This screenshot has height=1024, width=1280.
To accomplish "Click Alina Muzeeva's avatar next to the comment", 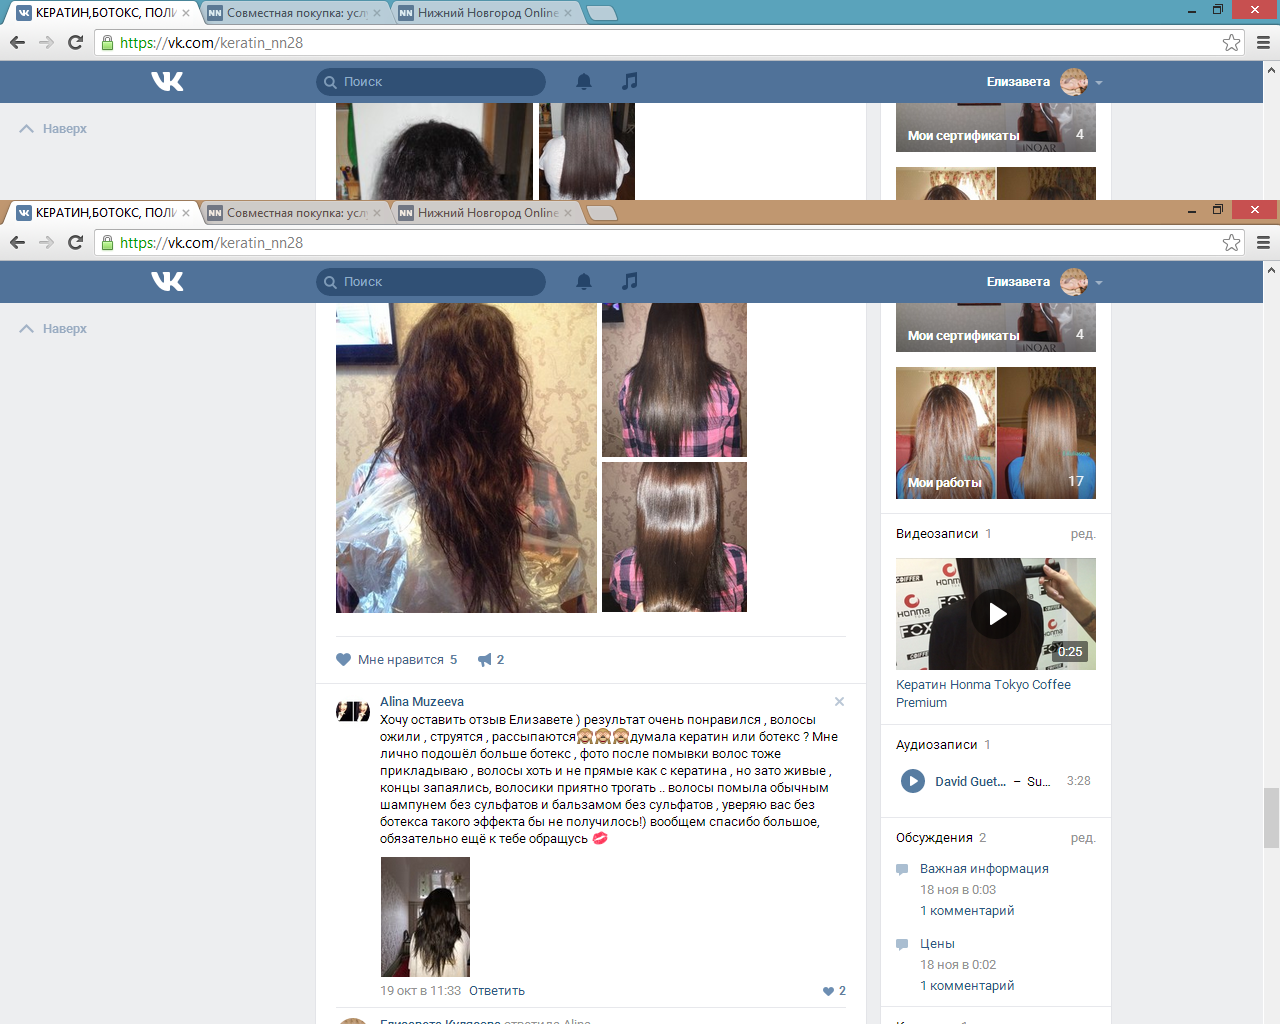I will point(352,711).
